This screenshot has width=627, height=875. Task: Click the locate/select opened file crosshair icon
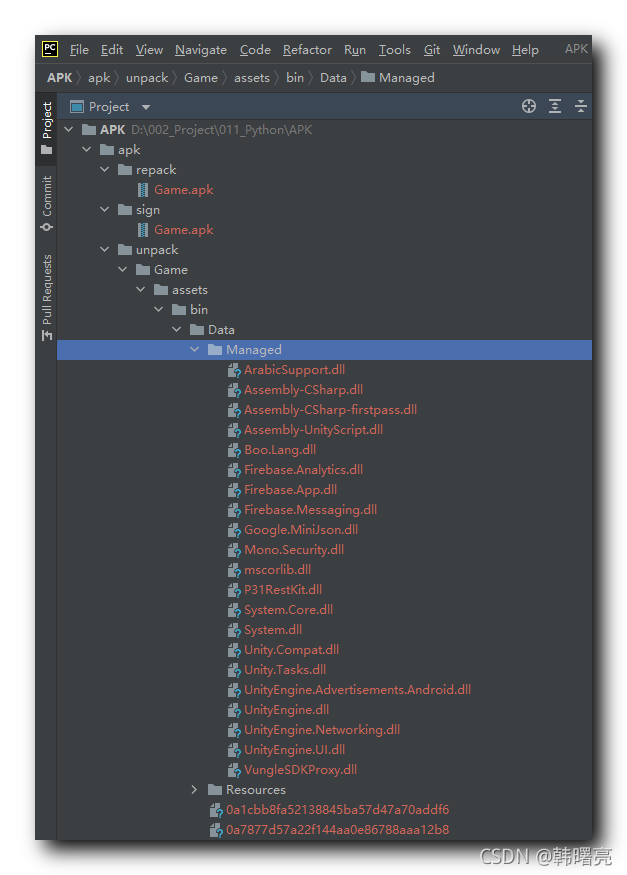tap(528, 106)
